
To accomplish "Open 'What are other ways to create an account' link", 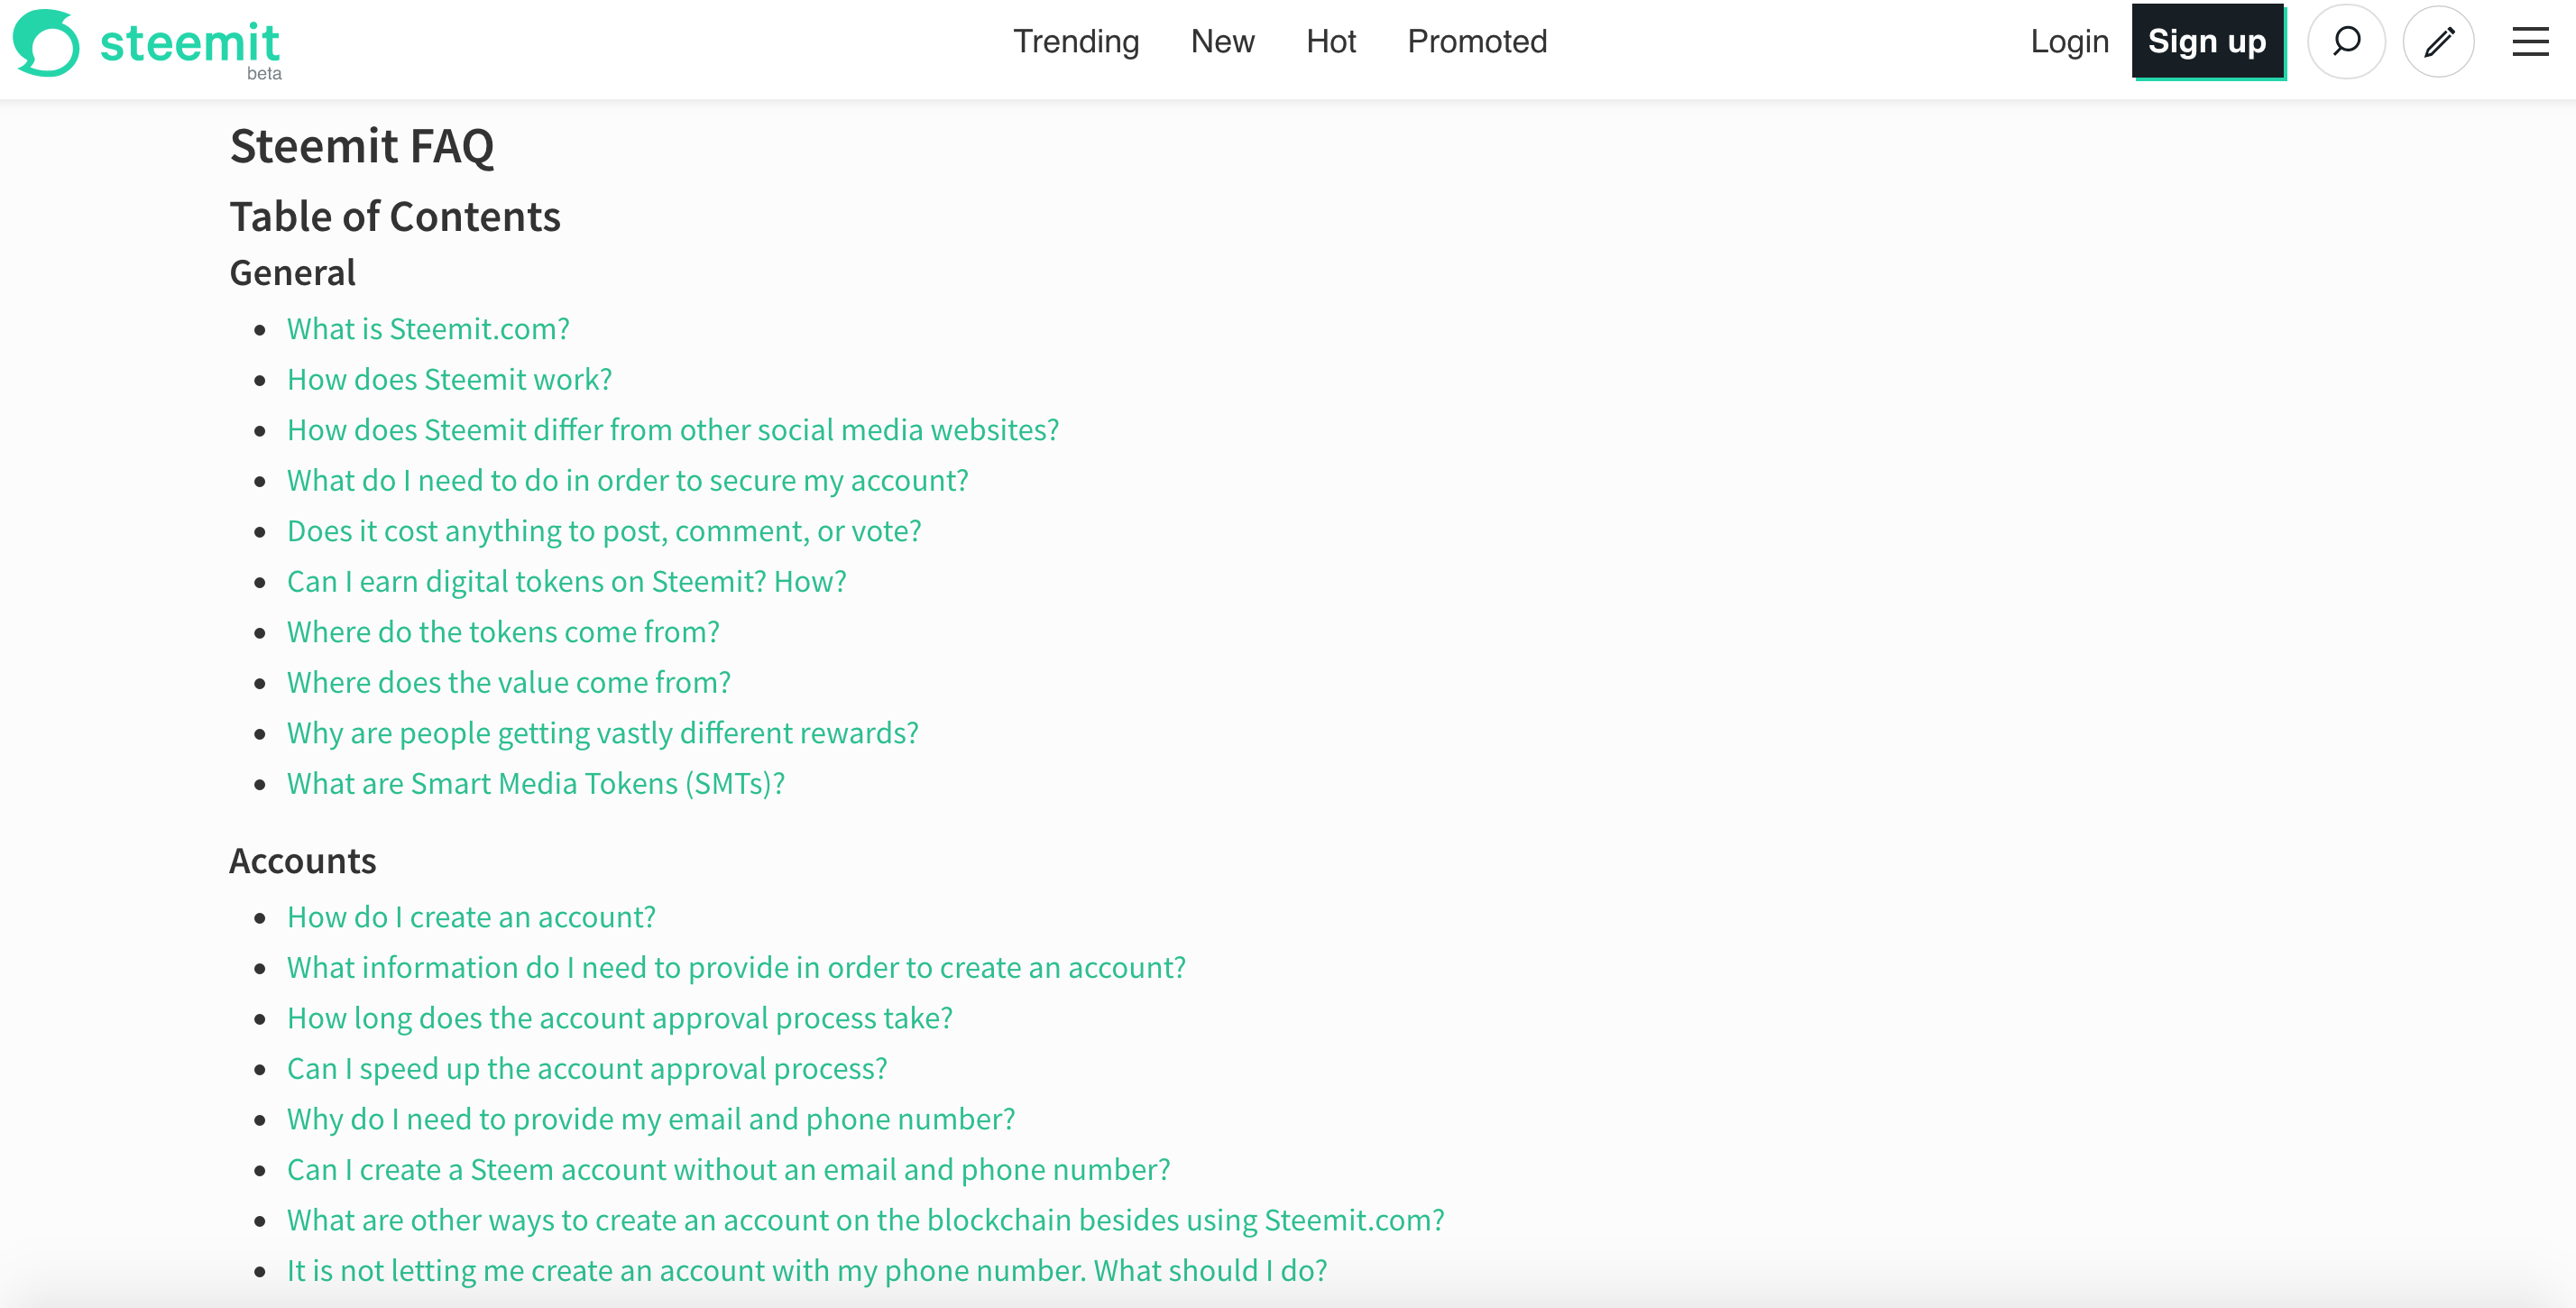I will [x=866, y=1220].
